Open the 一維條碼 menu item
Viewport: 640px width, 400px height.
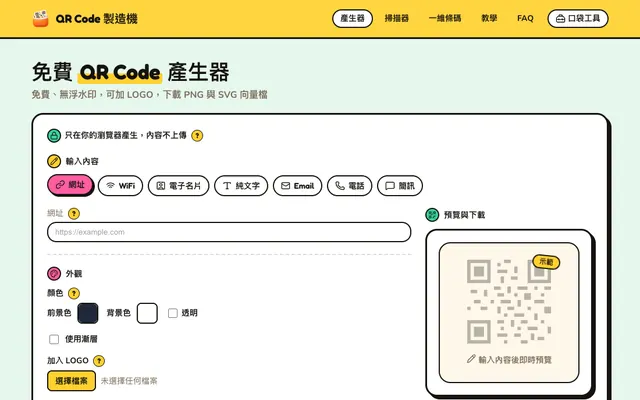pos(445,18)
